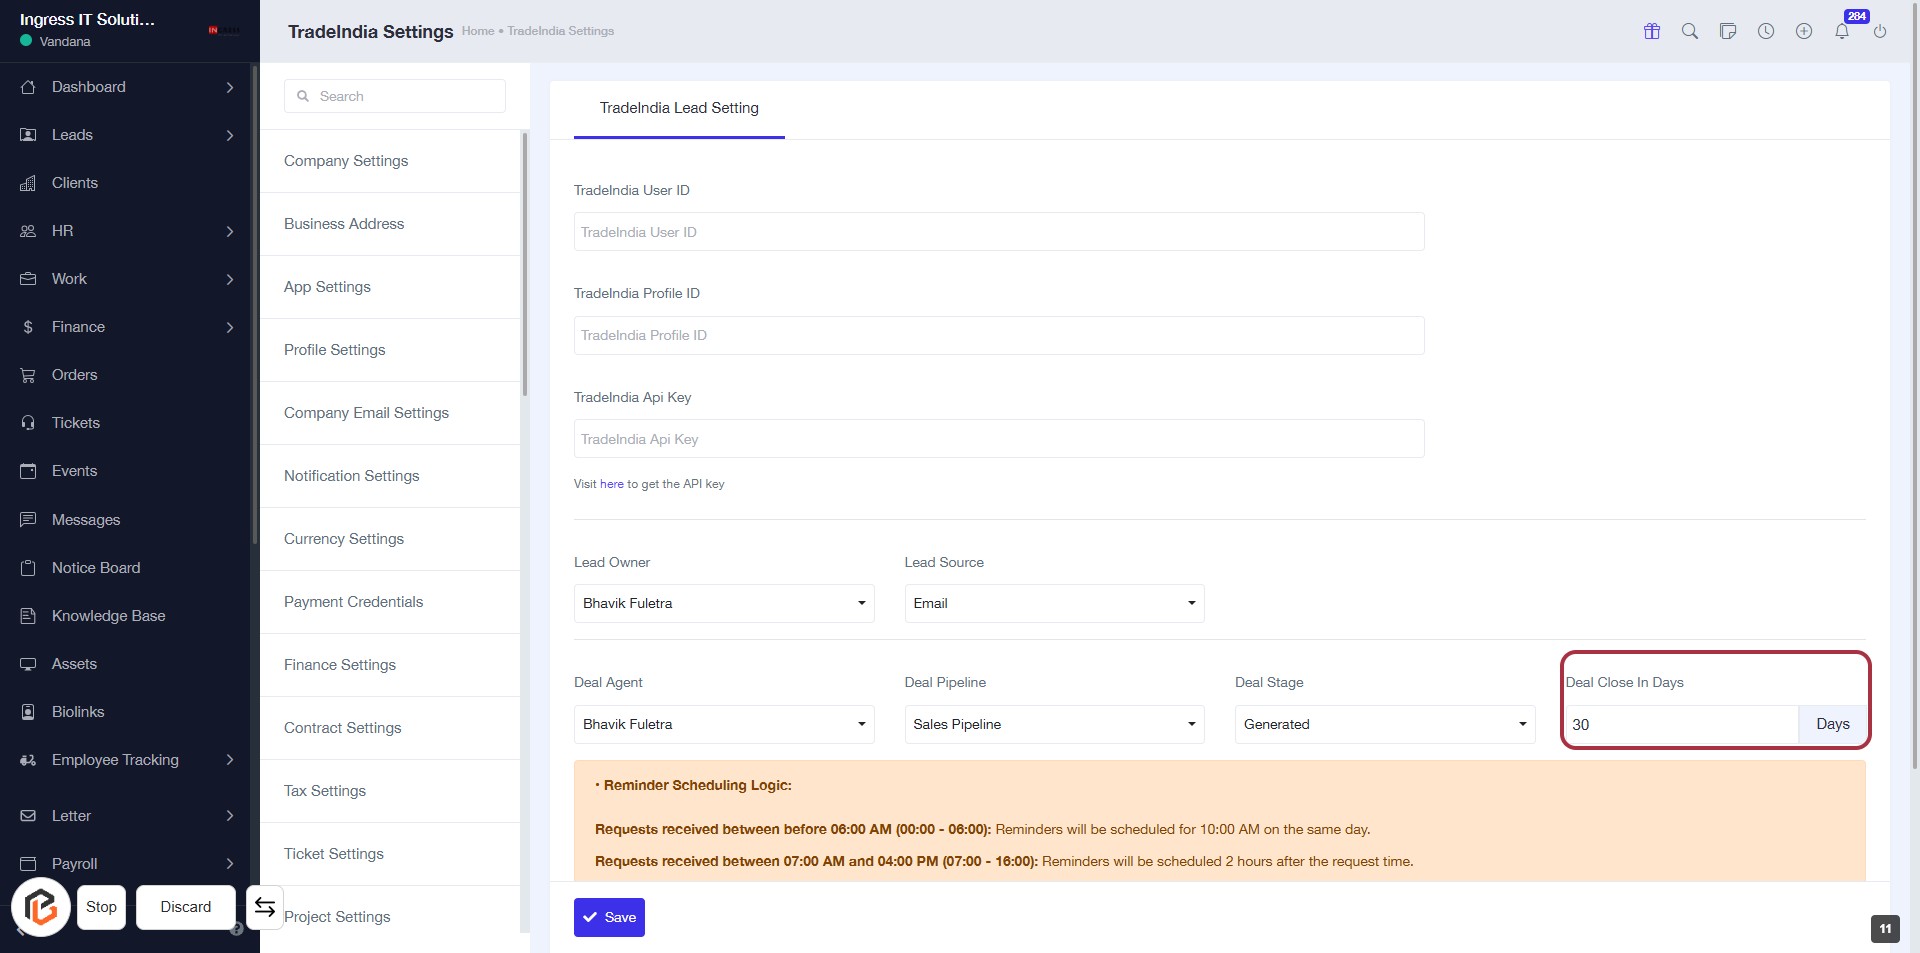1920x953 pixels.
Task: Open the search magnifier in header
Action: tap(1690, 31)
